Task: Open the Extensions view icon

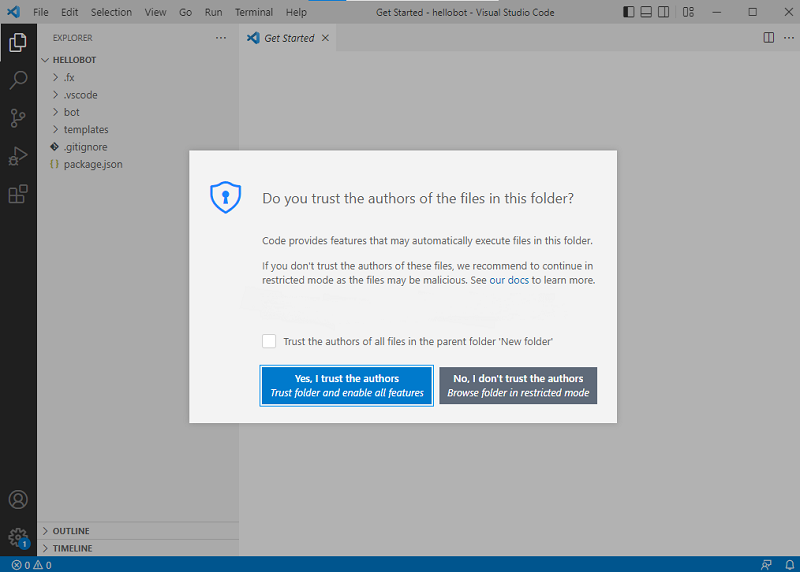Action: point(18,194)
